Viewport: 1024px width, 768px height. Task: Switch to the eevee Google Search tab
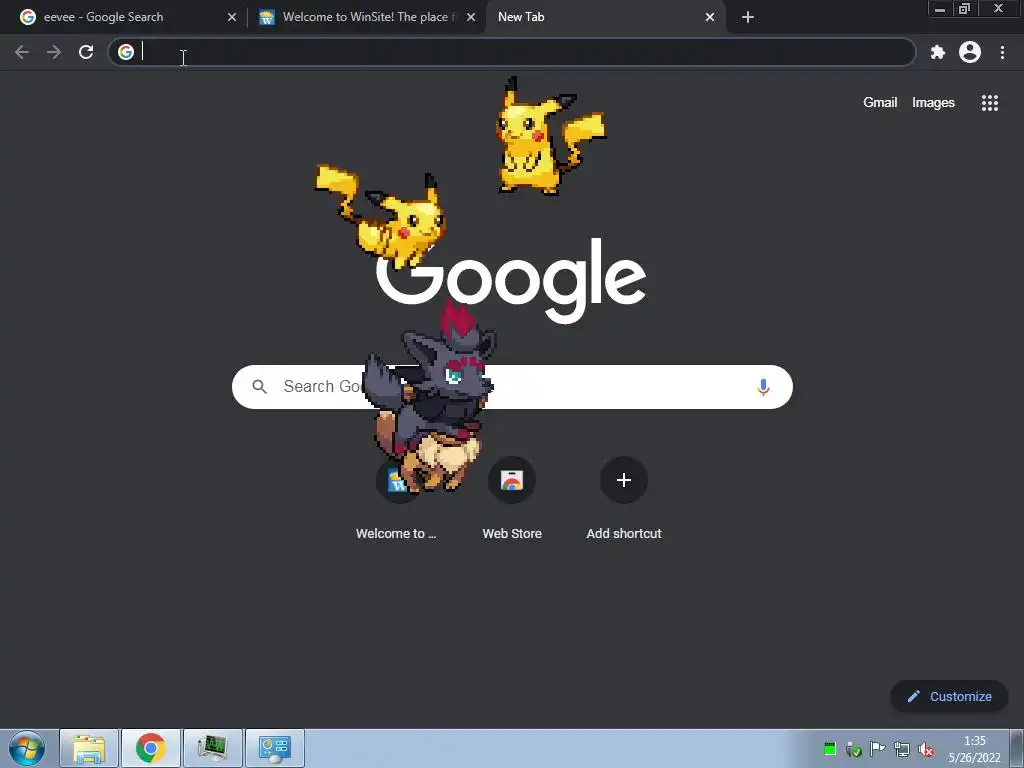[x=124, y=17]
